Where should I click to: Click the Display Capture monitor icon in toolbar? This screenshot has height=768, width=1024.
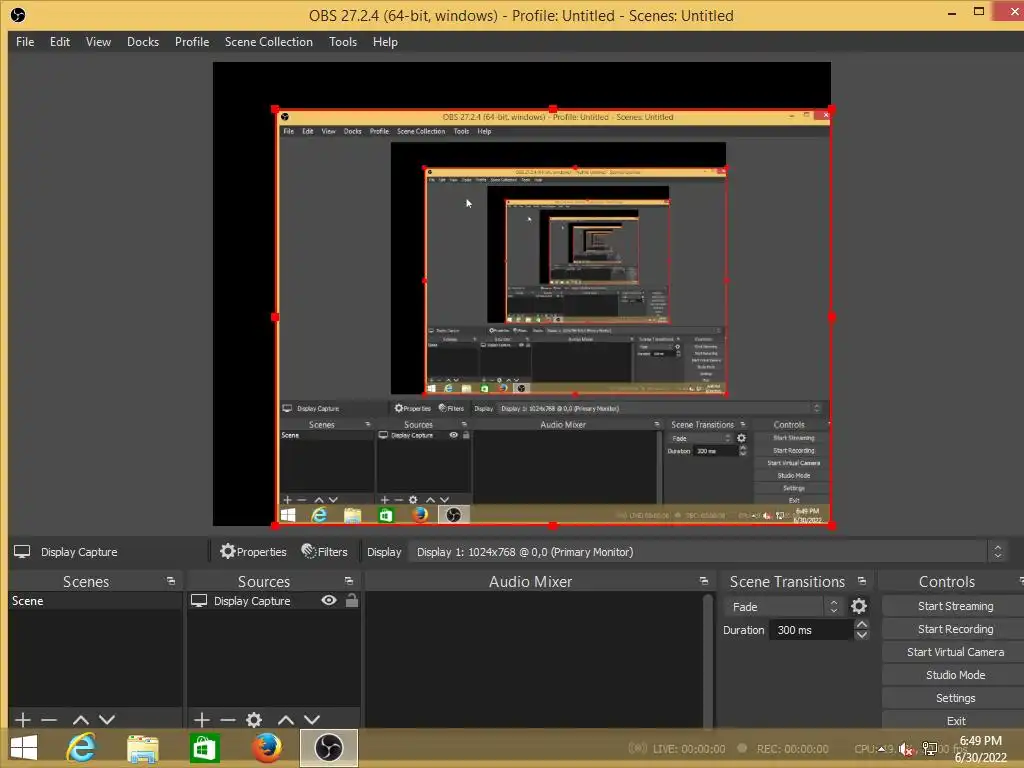[x=22, y=552]
